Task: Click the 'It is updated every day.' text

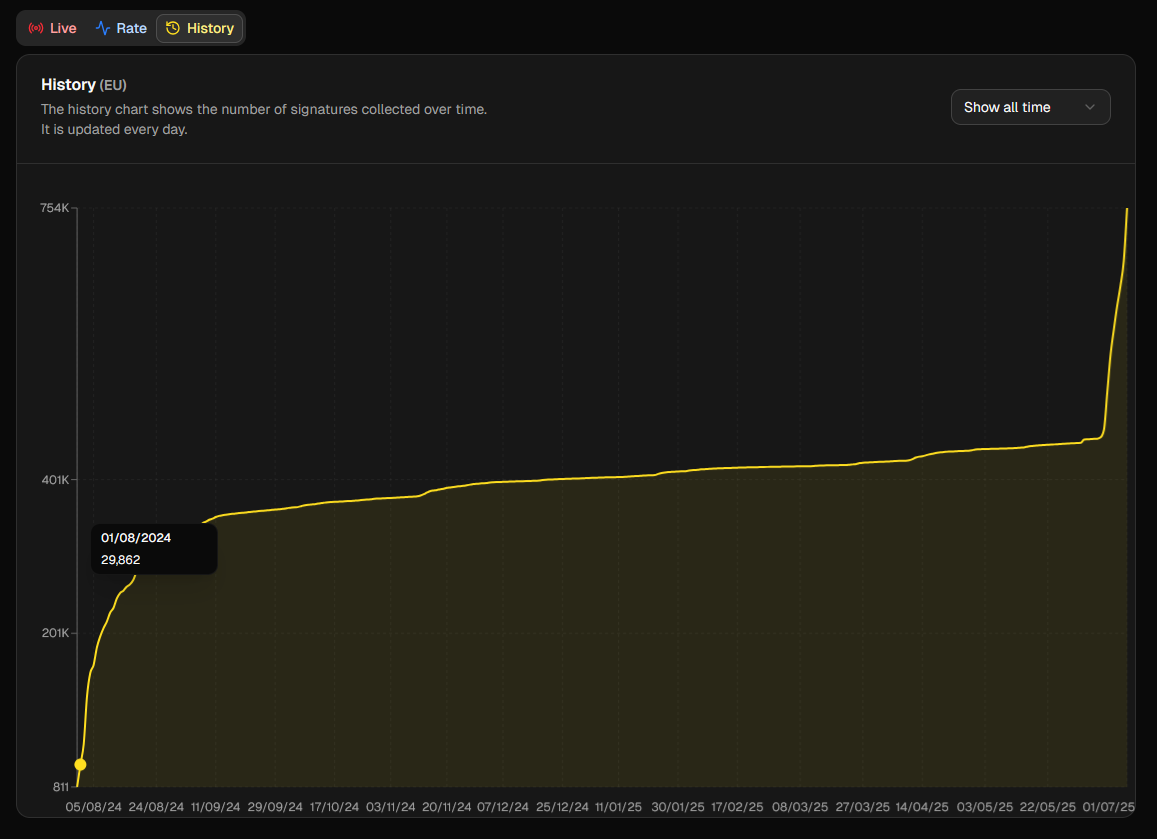Action: [114, 129]
